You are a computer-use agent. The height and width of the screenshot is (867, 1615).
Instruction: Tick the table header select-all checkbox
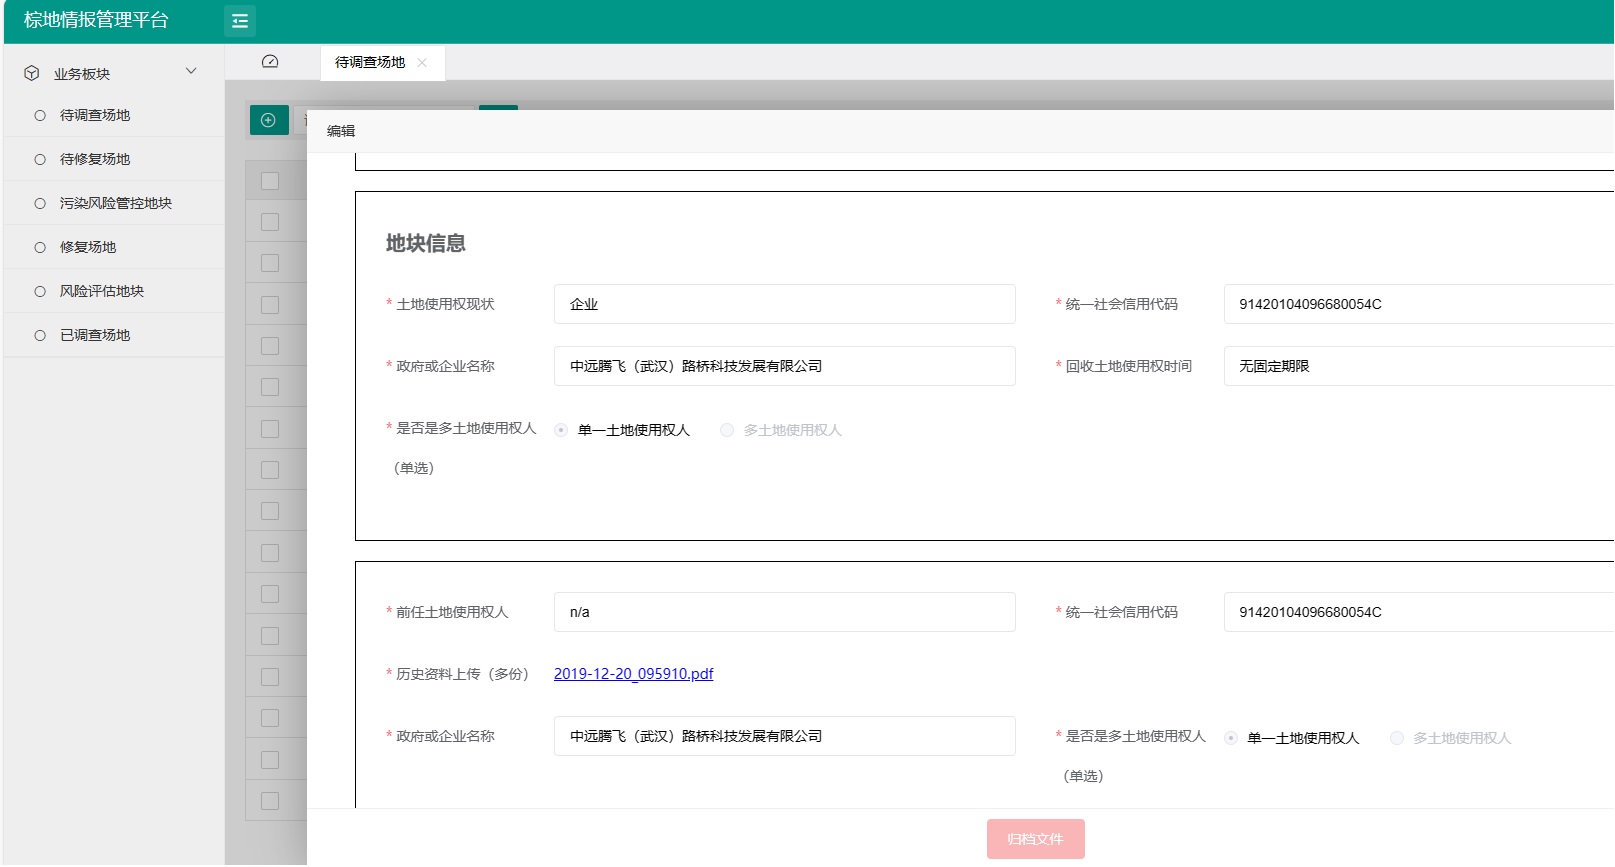[x=270, y=181]
